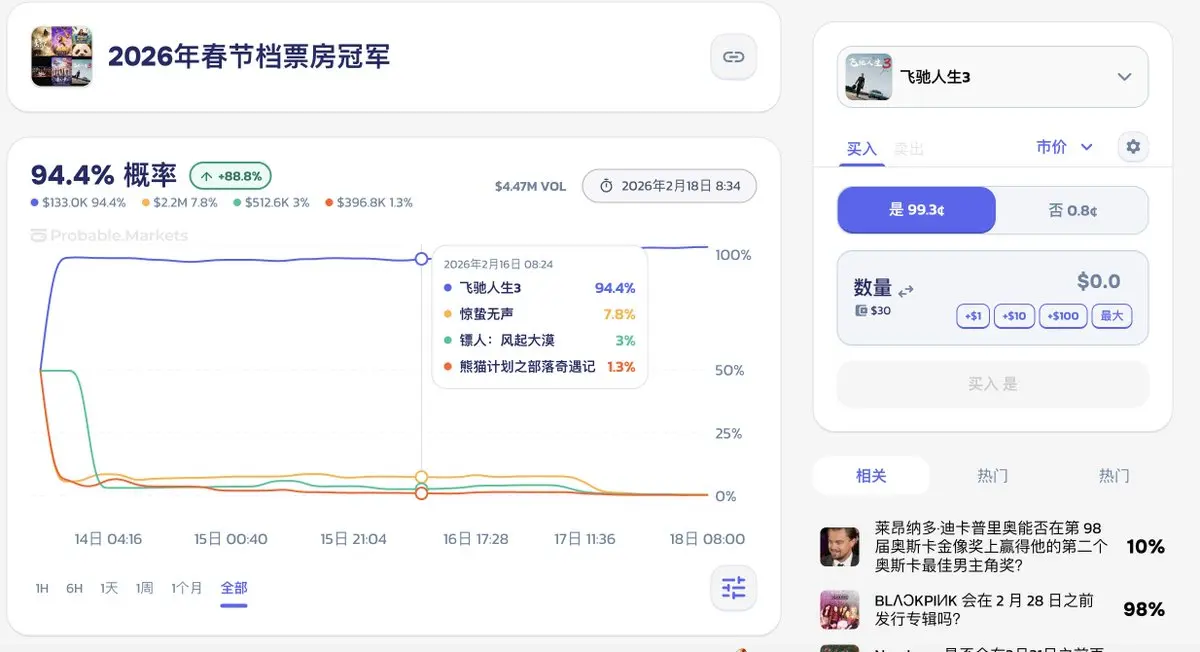The height and width of the screenshot is (652, 1200).
Task: Click the orange marker on chart baseline
Action: tap(421, 493)
